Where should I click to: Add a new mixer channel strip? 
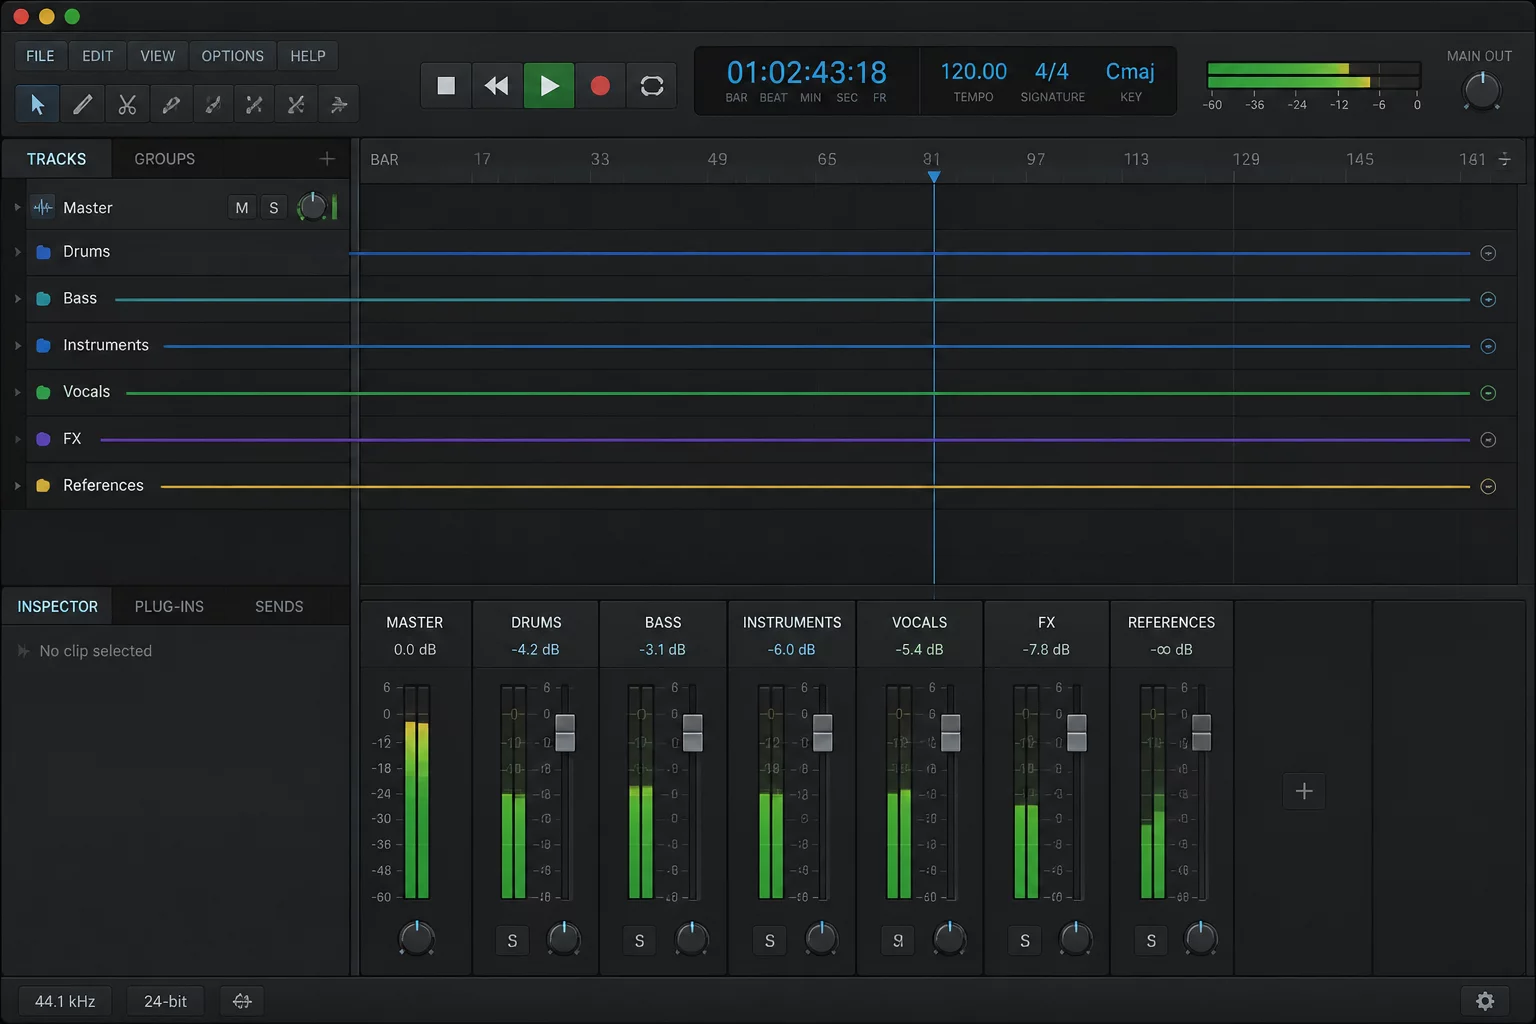(1304, 792)
